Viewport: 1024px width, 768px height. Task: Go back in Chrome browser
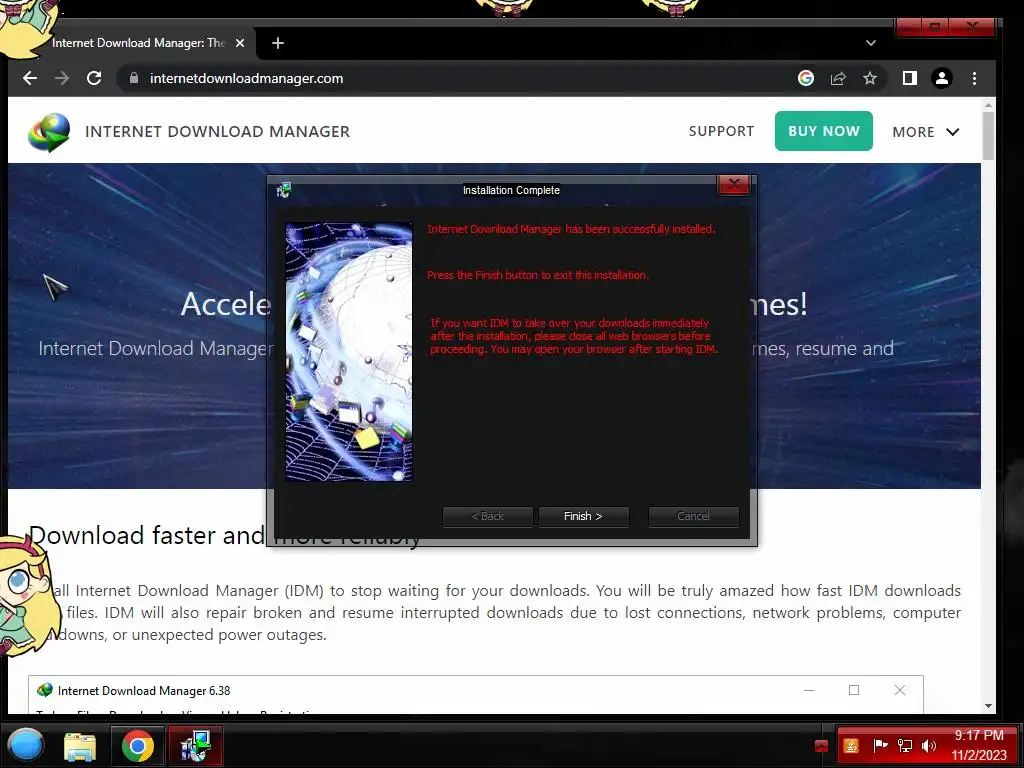pos(30,78)
